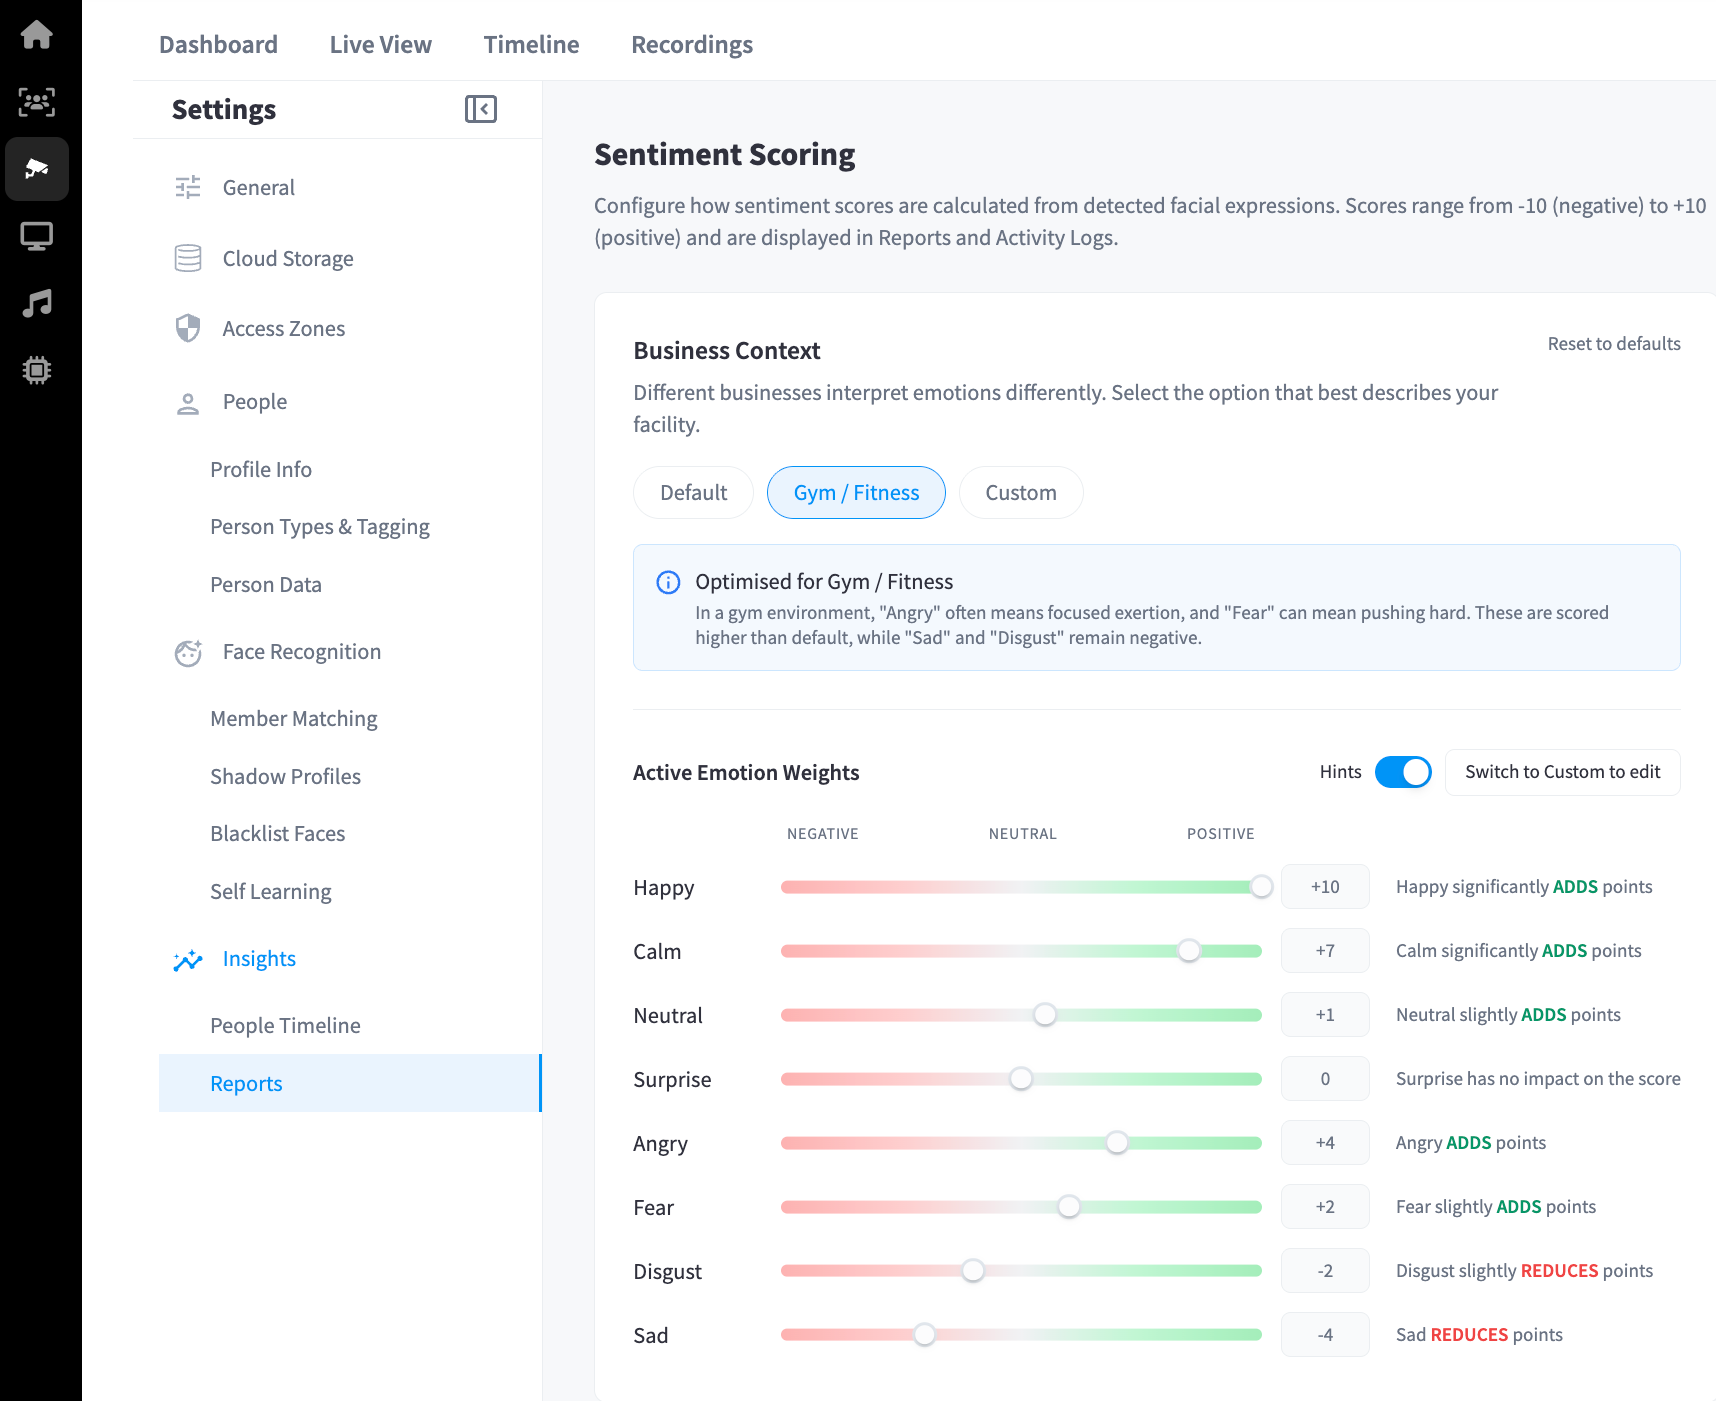The width and height of the screenshot is (1716, 1401).
Task: Click the Angry +4 value field
Action: coord(1325,1143)
